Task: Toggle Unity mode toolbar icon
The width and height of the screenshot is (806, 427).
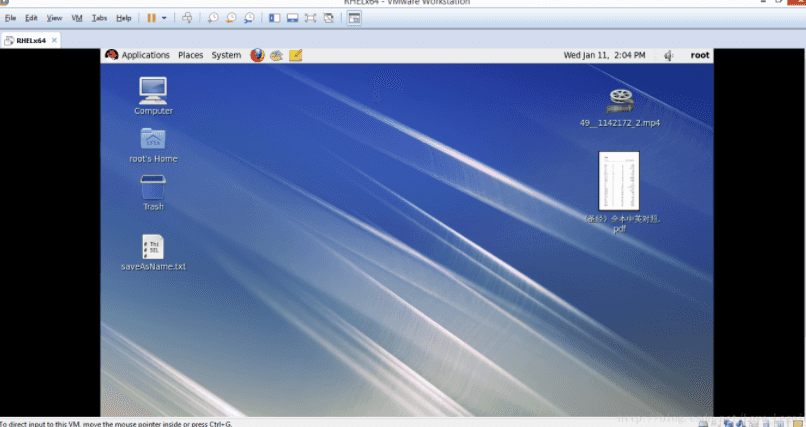Action: 329,18
